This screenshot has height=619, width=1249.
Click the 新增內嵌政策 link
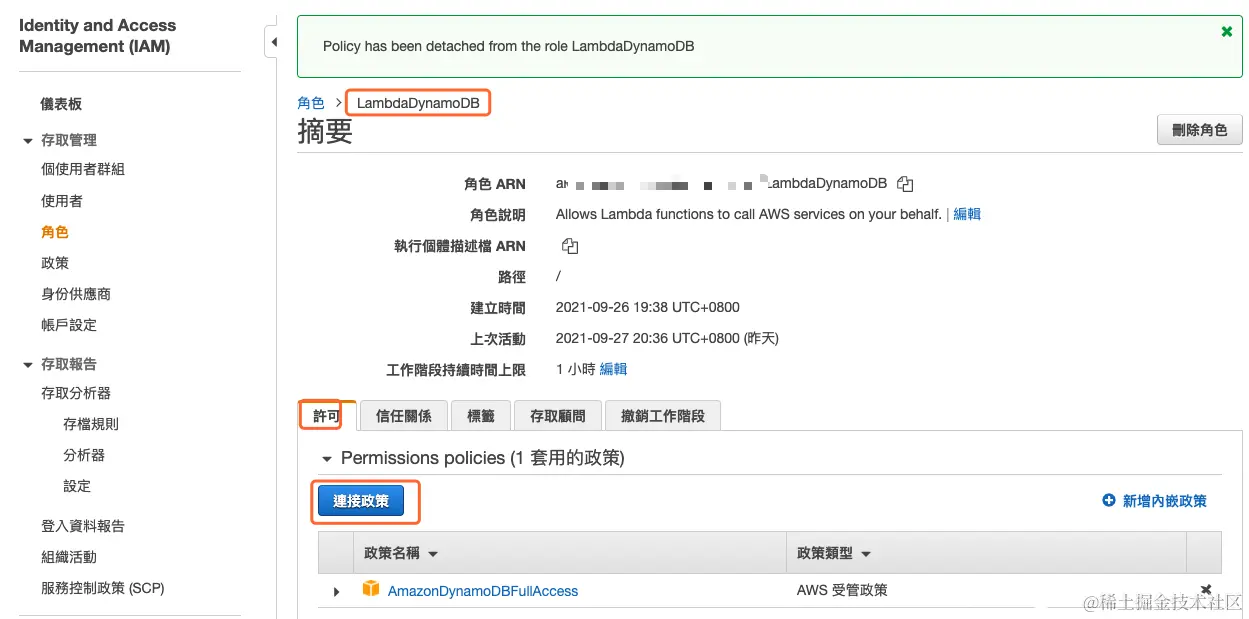coord(1164,501)
